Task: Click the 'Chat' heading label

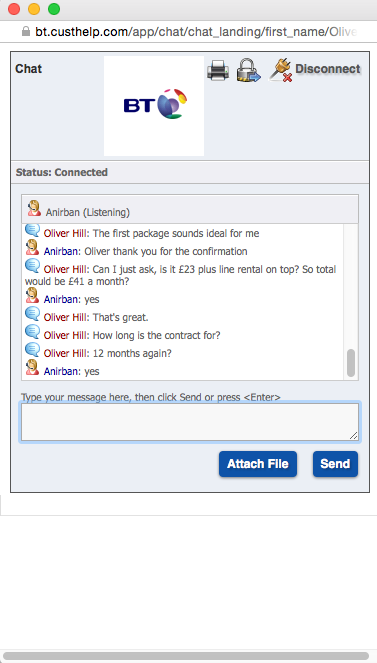Action: (28, 69)
